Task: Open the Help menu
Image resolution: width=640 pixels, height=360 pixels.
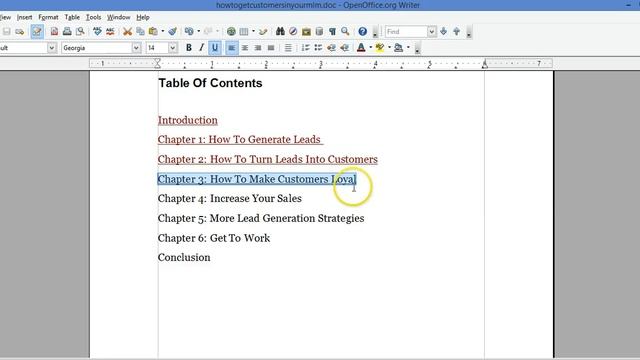Action: tap(142, 17)
